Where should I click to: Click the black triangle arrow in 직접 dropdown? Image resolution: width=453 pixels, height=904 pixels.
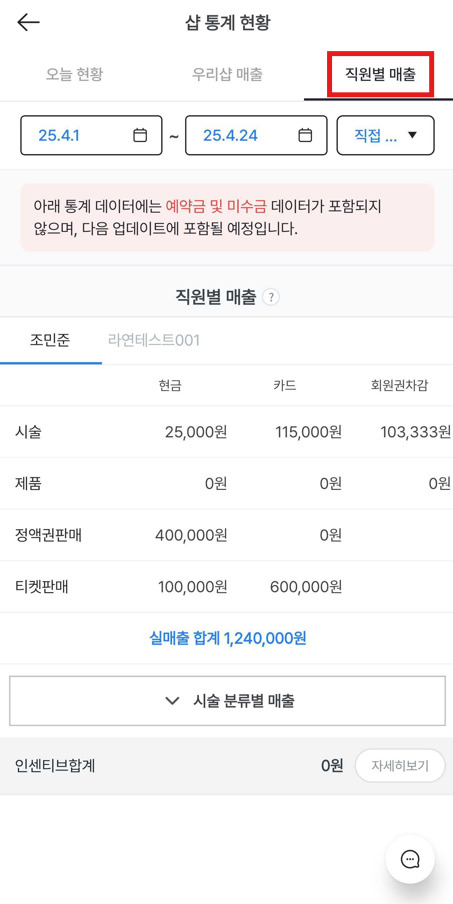pos(412,135)
